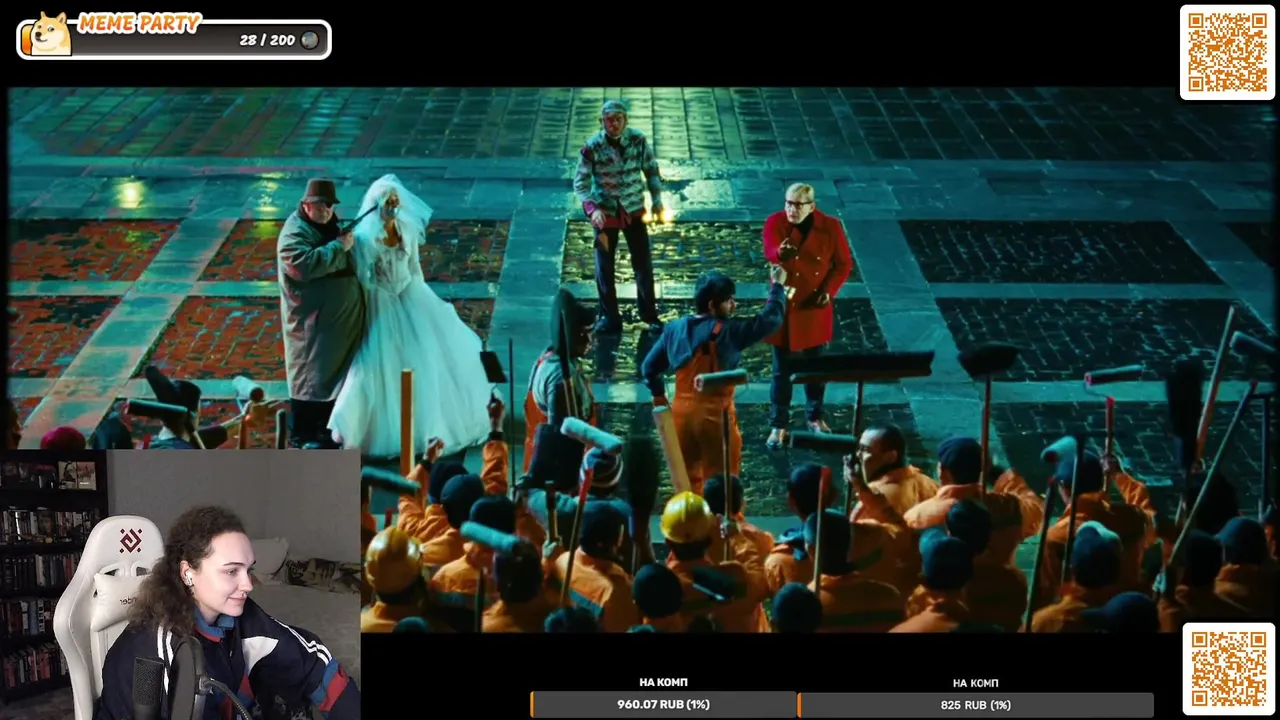
Task: Click the НА КОМП label above 825 RUB
Action: (975, 683)
